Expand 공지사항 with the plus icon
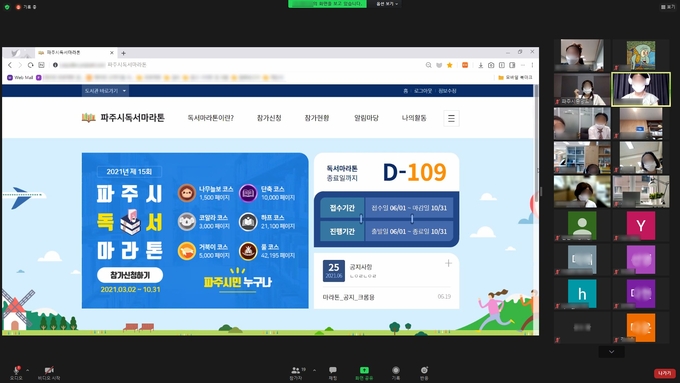This screenshot has width=680, height=383. 448,263
